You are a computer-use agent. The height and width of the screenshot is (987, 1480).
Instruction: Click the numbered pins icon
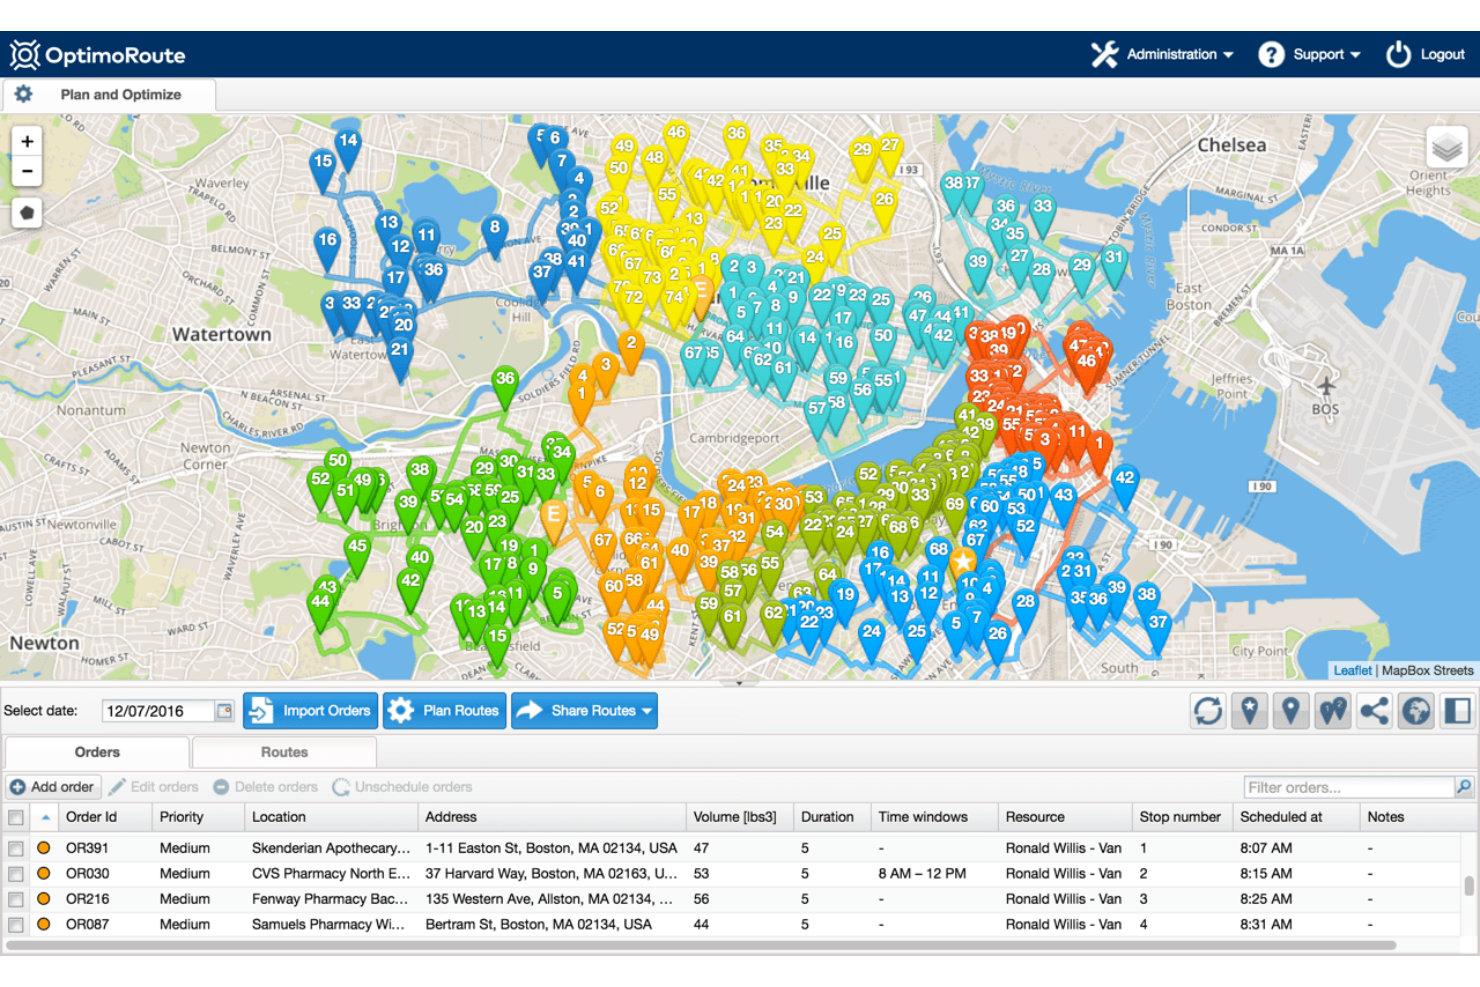1333,711
